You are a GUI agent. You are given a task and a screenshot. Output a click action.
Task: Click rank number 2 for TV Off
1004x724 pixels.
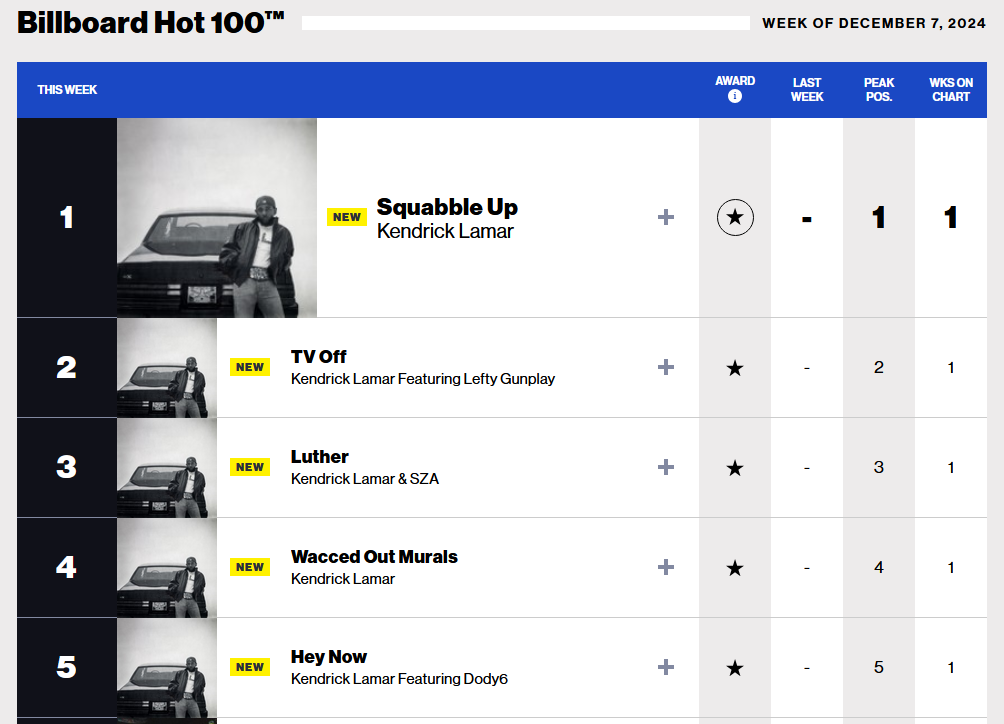pos(67,367)
